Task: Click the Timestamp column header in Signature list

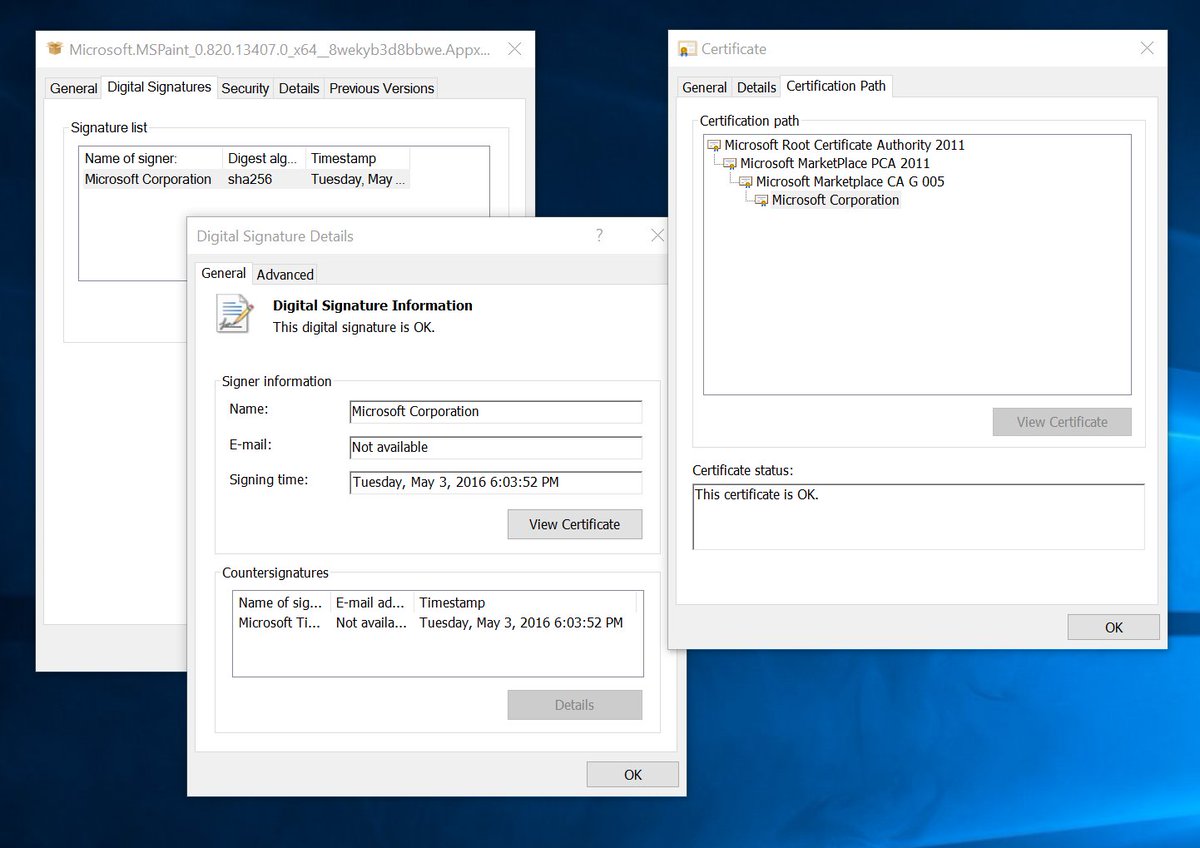Action: (x=357, y=158)
